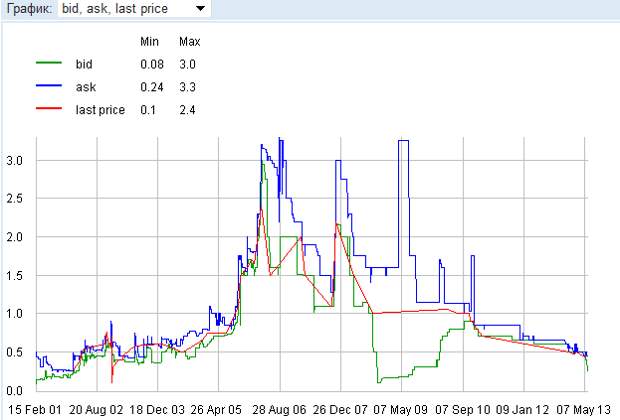
Task: Click the x-axis date '09 Jan 12'
Action: (524, 410)
